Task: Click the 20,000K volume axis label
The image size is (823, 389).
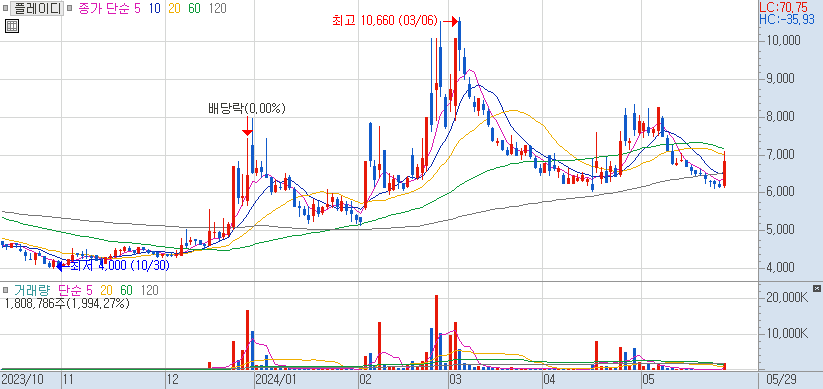Action: pos(786,297)
